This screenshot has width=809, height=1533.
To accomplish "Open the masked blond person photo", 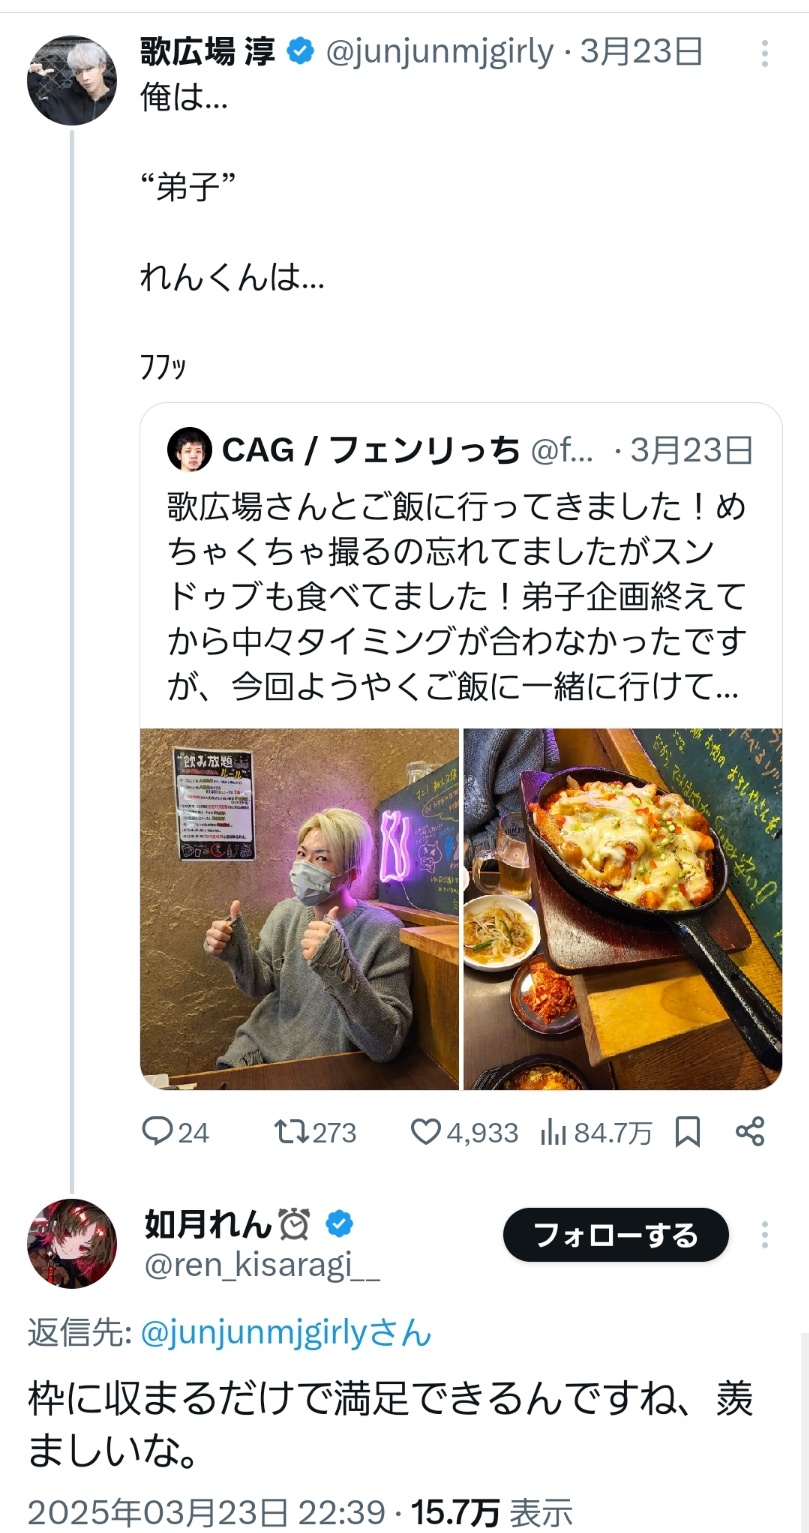I will [299, 908].
